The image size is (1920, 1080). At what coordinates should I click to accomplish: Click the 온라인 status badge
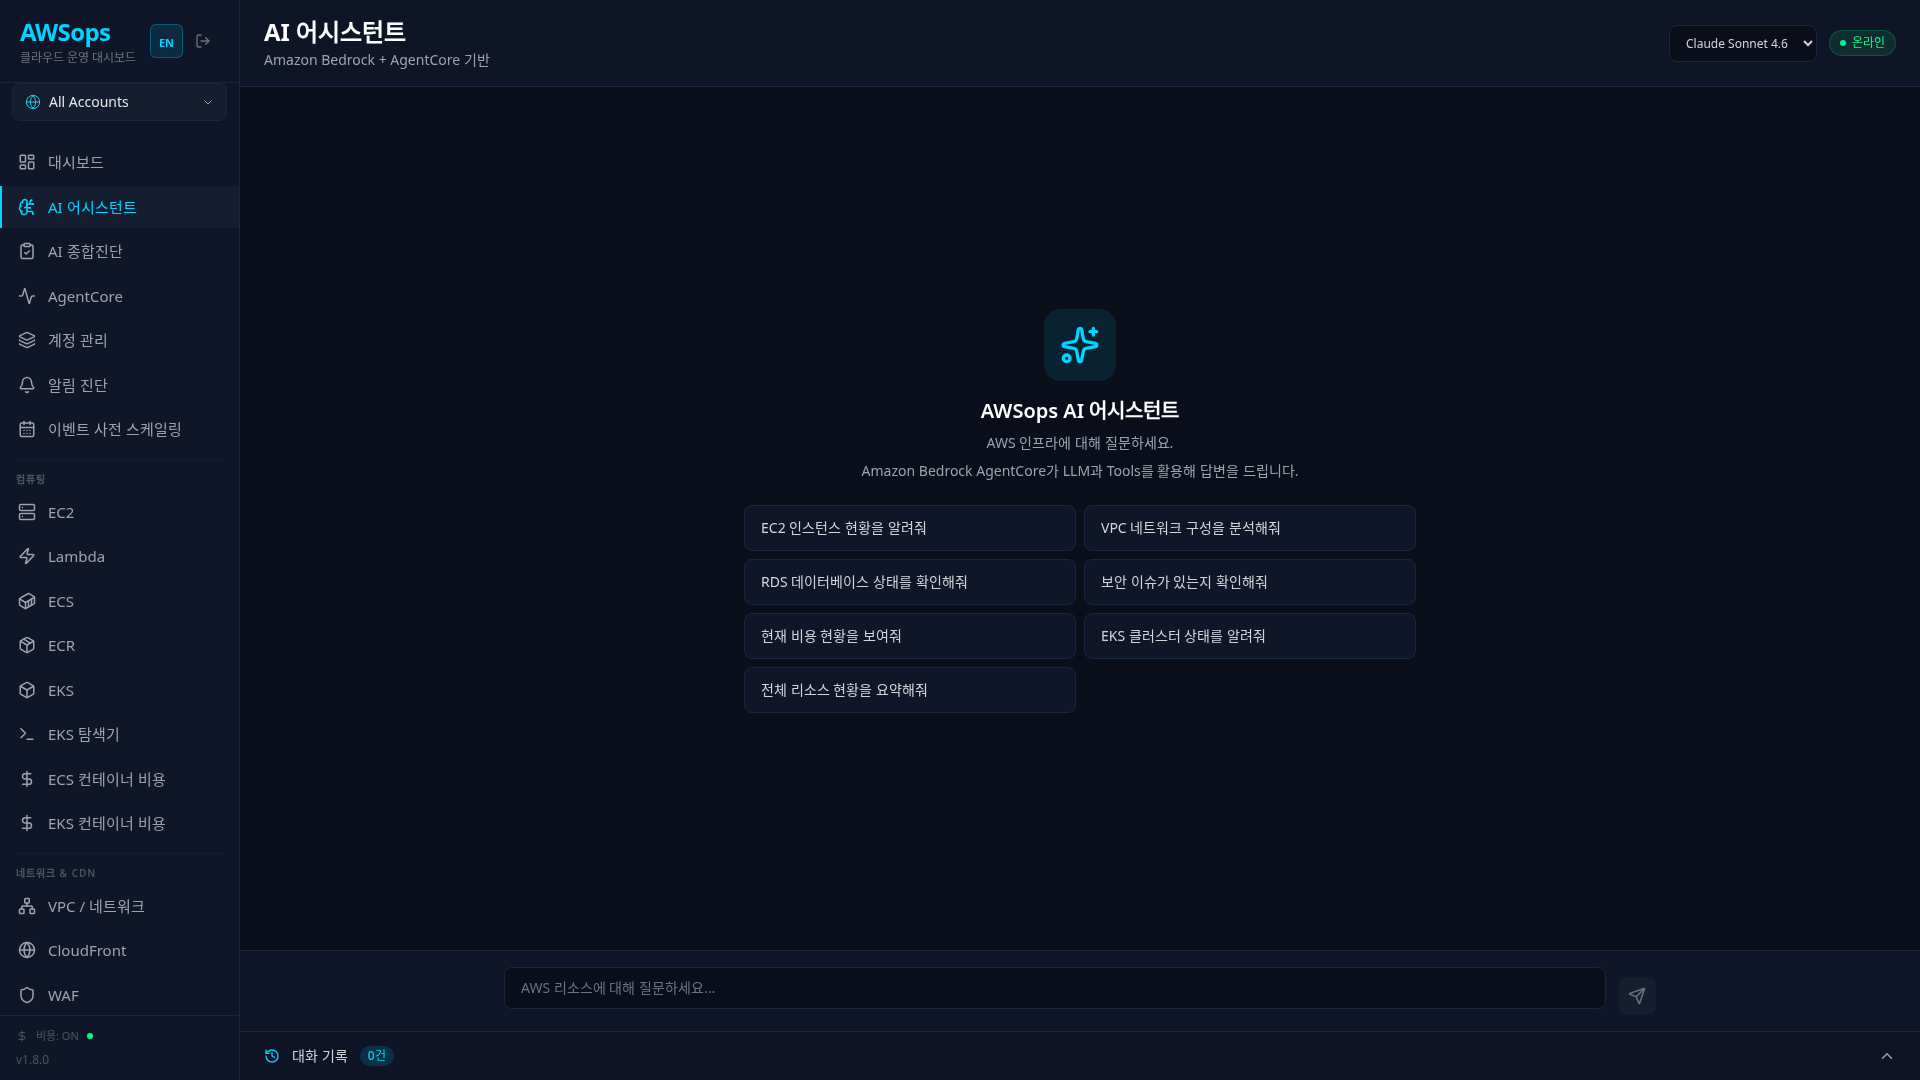click(1862, 43)
